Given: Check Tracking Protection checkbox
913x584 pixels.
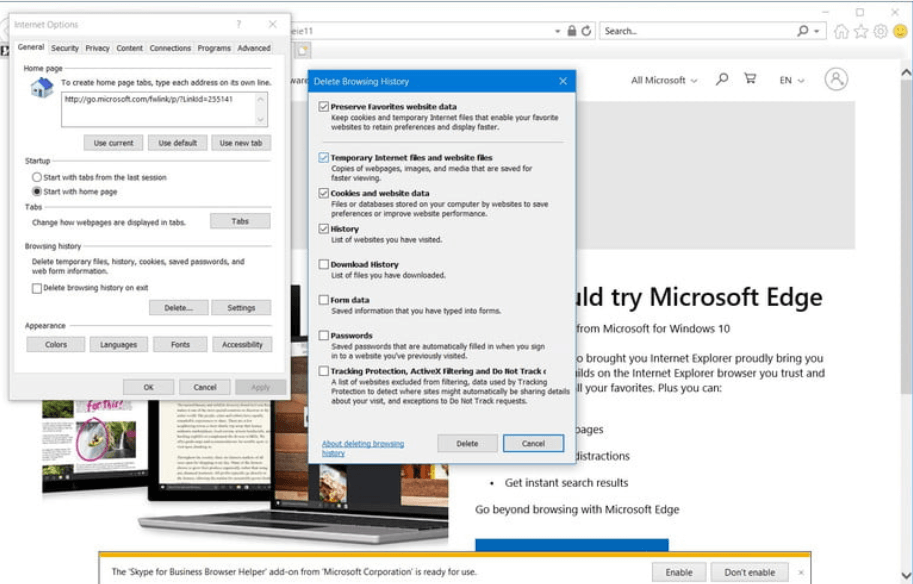Looking at the screenshot, I should (324, 371).
